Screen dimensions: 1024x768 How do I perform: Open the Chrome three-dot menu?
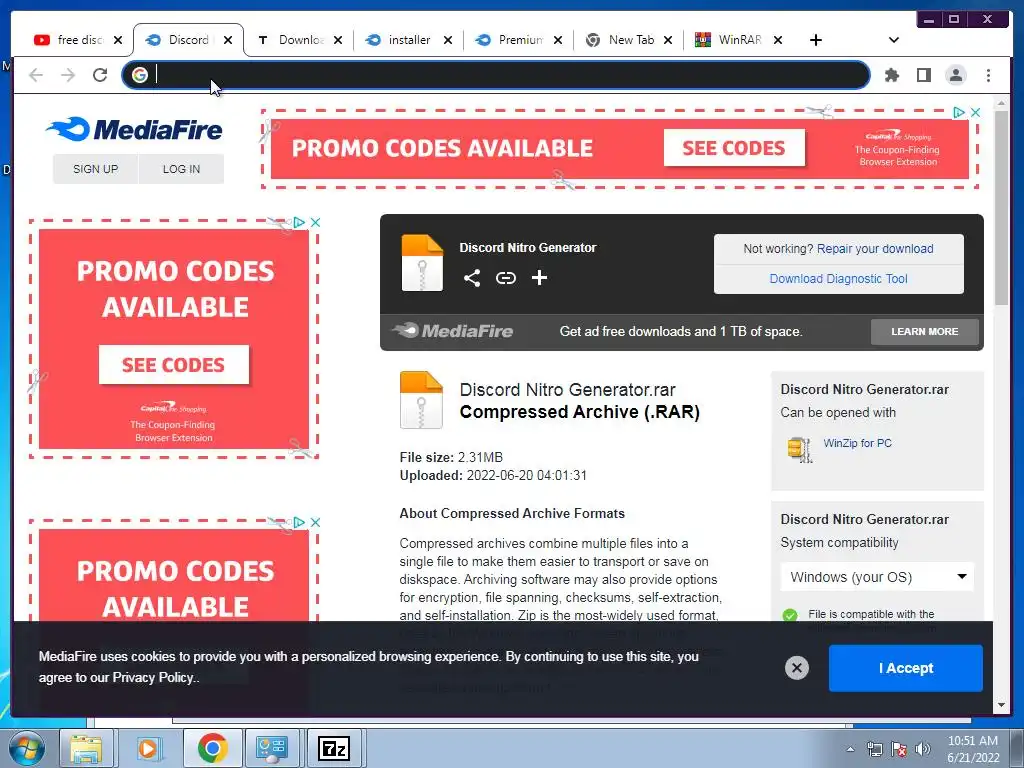click(x=988, y=75)
